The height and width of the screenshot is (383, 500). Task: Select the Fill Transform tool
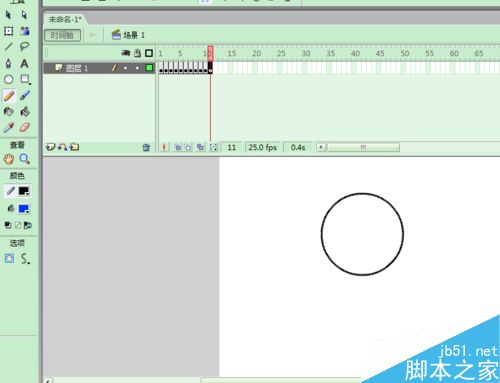(x=24, y=31)
